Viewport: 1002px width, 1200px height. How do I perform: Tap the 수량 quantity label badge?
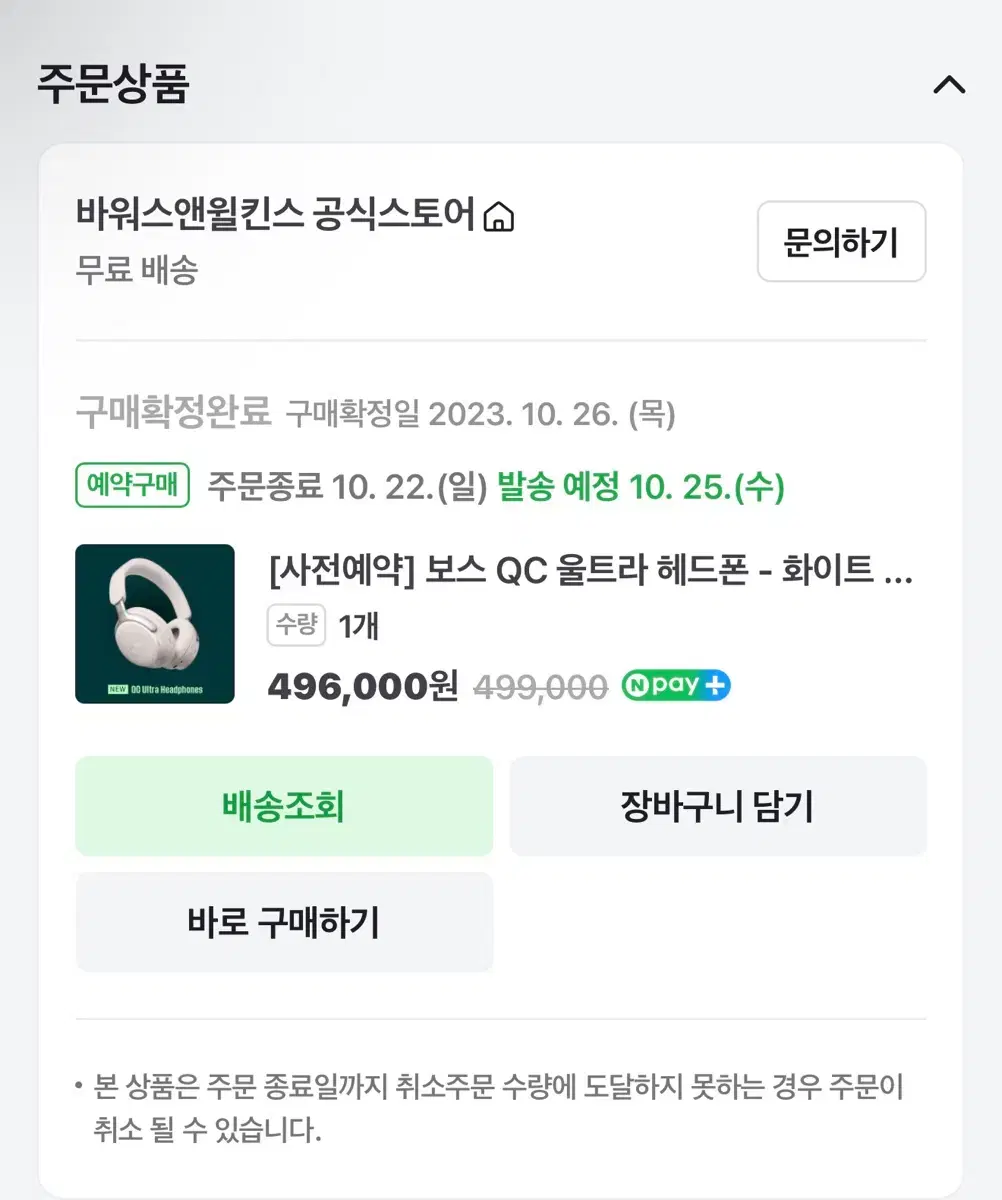click(297, 626)
